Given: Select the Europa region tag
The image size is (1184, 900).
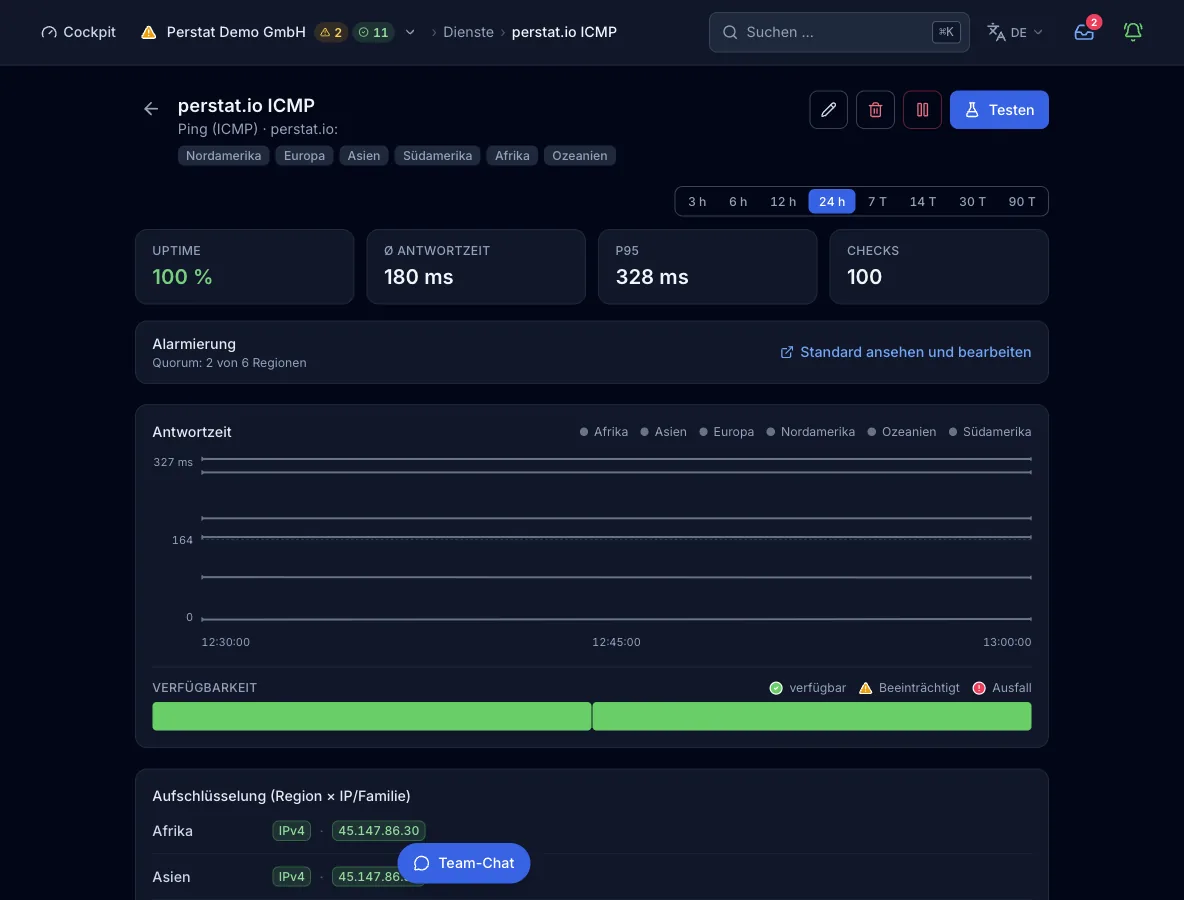Looking at the screenshot, I should [x=304, y=156].
